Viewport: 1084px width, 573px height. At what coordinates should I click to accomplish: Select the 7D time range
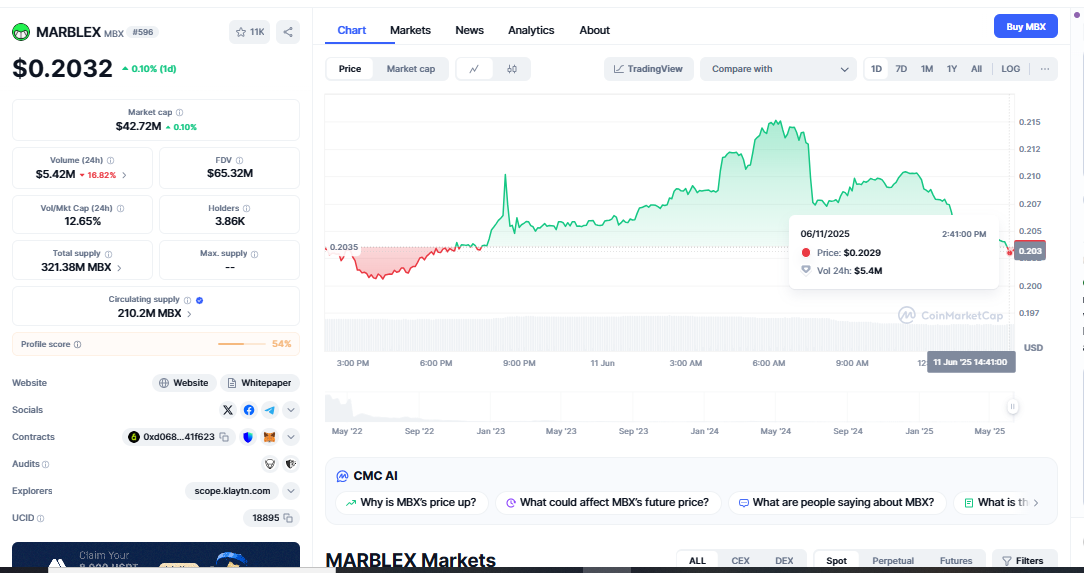point(901,69)
